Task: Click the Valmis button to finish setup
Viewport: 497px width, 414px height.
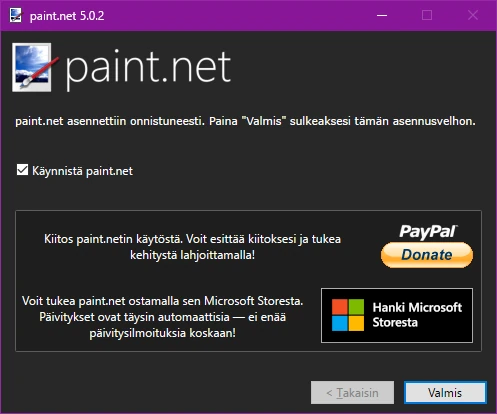Action: [445, 393]
